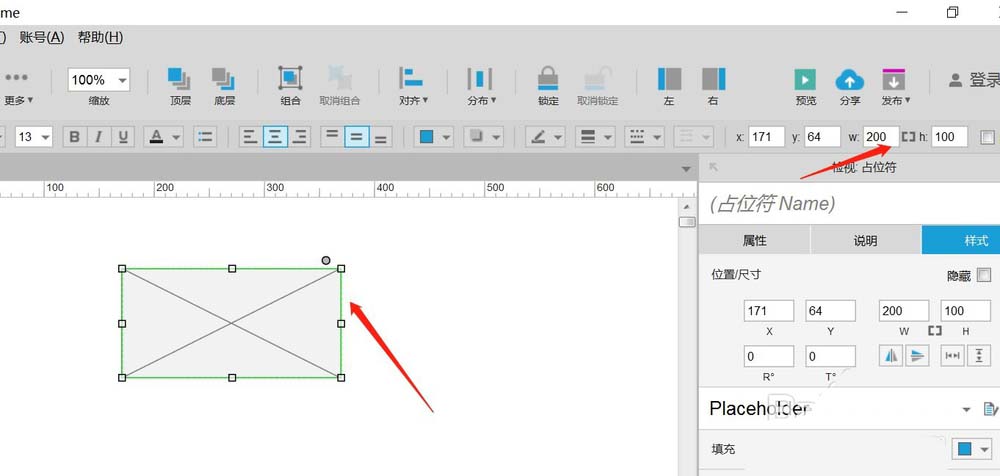Click the toolbar w width field
The width and height of the screenshot is (1000, 476).
[x=881, y=137]
